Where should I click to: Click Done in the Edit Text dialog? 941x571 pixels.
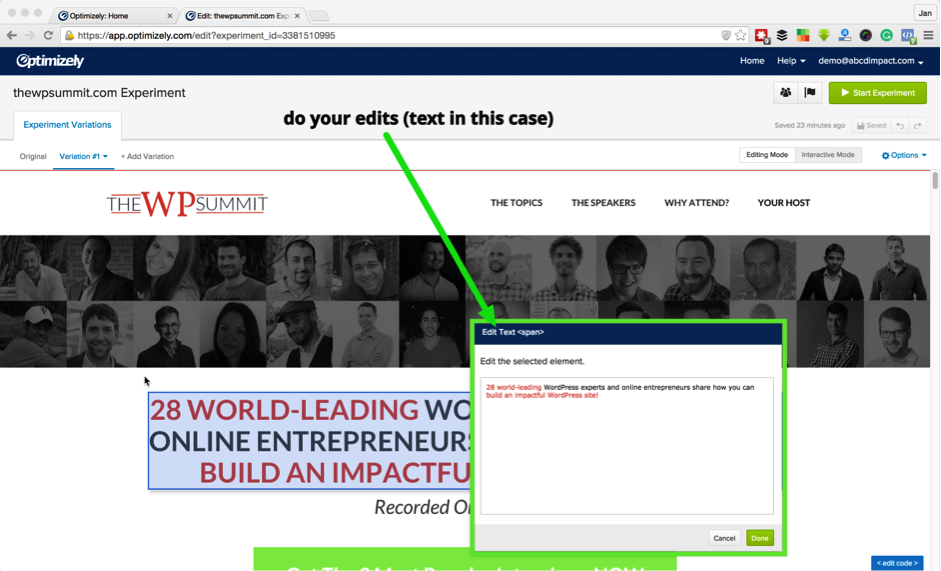pos(760,538)
